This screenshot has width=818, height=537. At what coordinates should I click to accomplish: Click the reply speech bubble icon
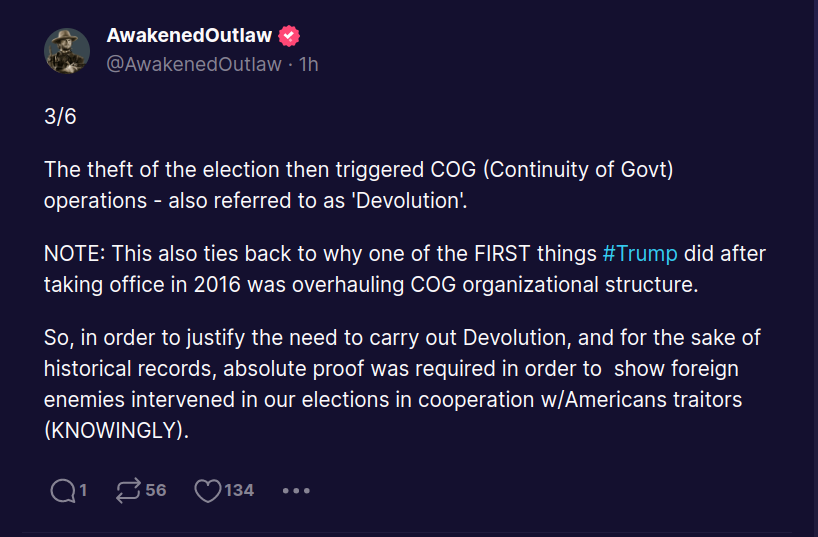pos(62,490)
